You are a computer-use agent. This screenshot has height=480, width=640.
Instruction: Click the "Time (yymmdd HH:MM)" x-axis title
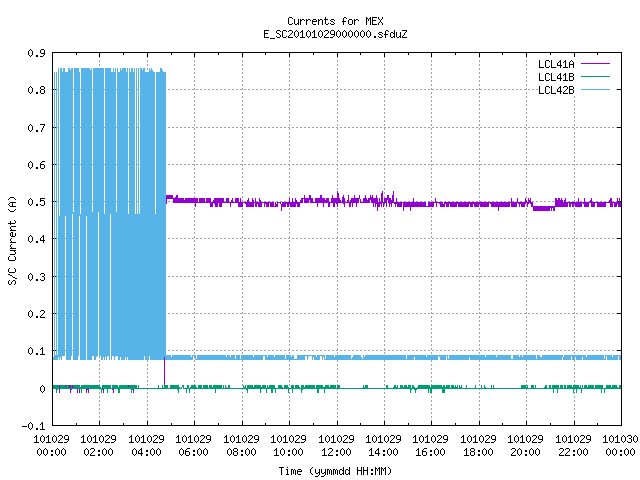tap(335, 471)
